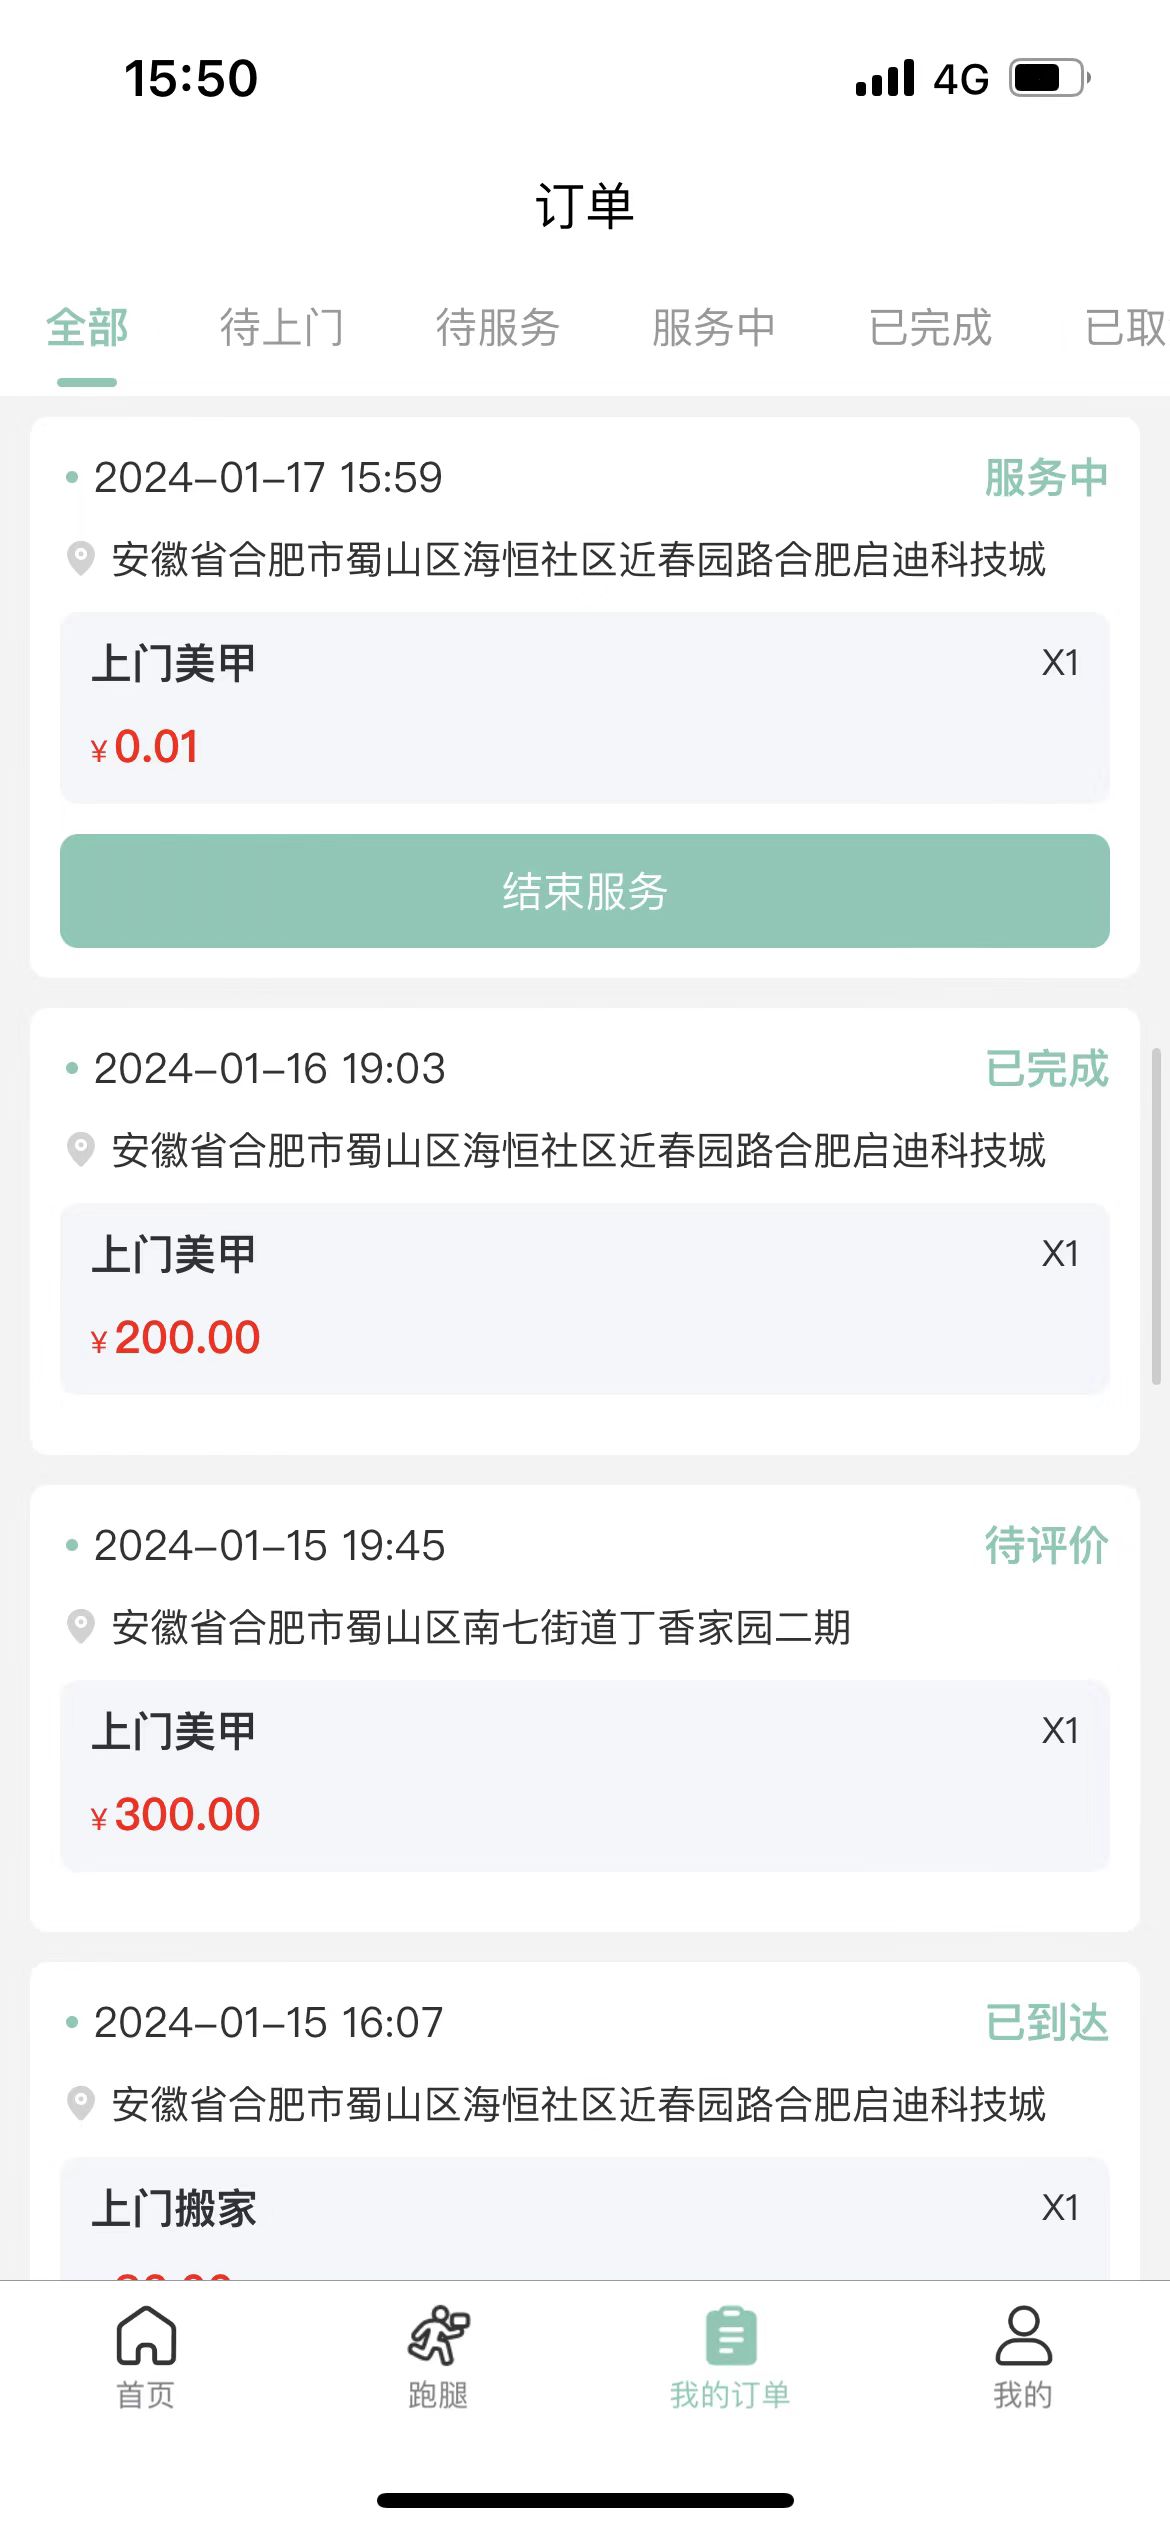
Task: Switch to the 待服务 tab
Action: 498,328
